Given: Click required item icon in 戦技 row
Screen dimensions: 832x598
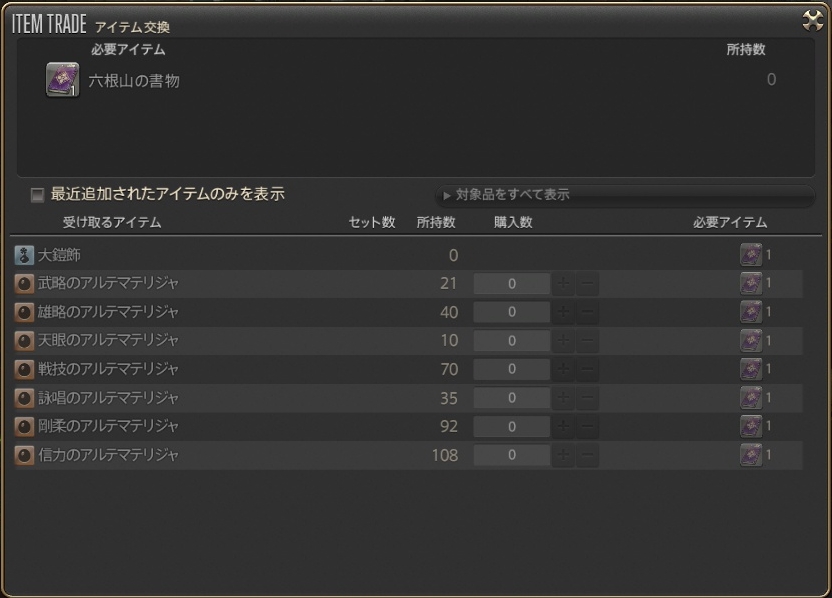Looking at the screenshot, I should (x=750, y=370).
